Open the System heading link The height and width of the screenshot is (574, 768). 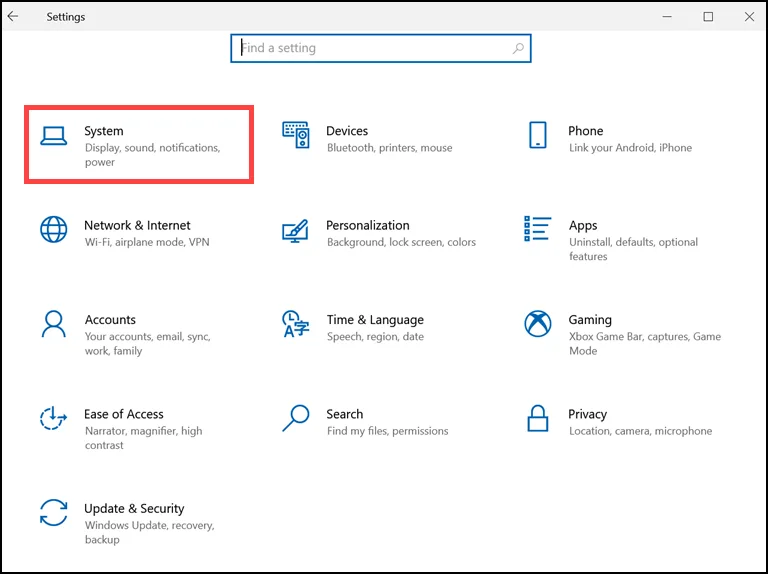104,131
